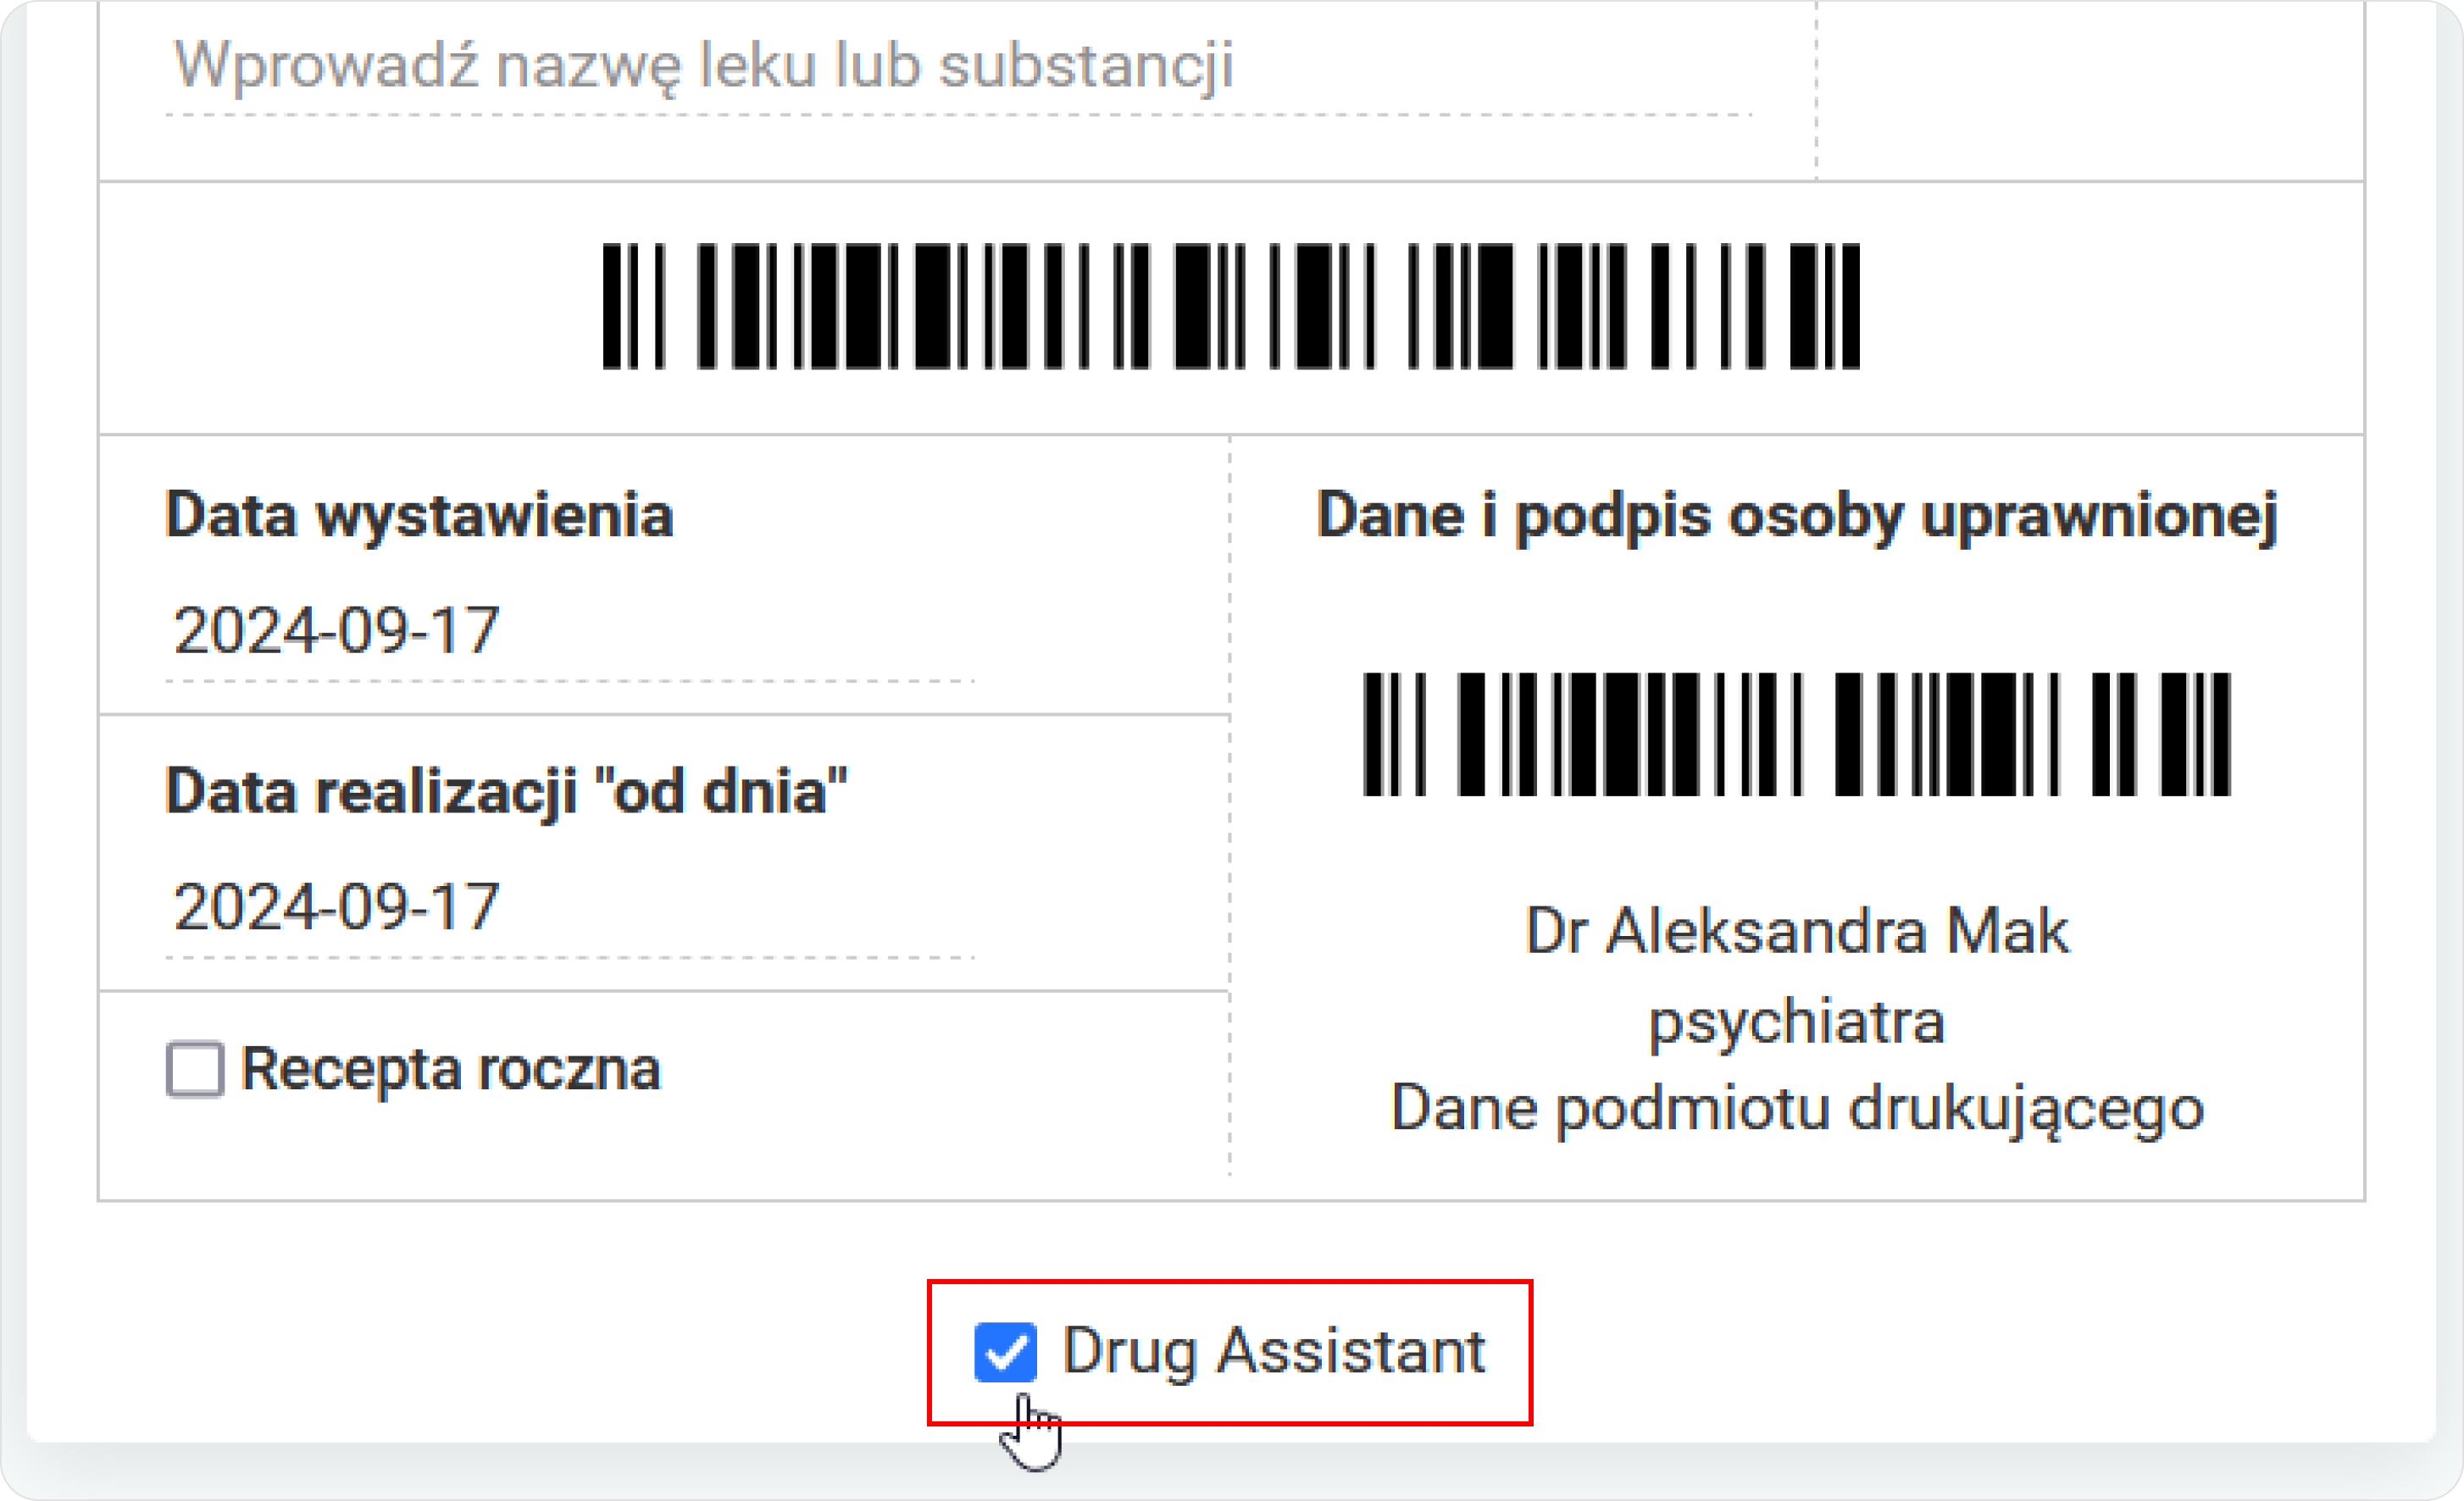The width and height of the screenshot is (2464, 1501).
Task: Click the Data wystawienia section label
Action: (420, 513)
